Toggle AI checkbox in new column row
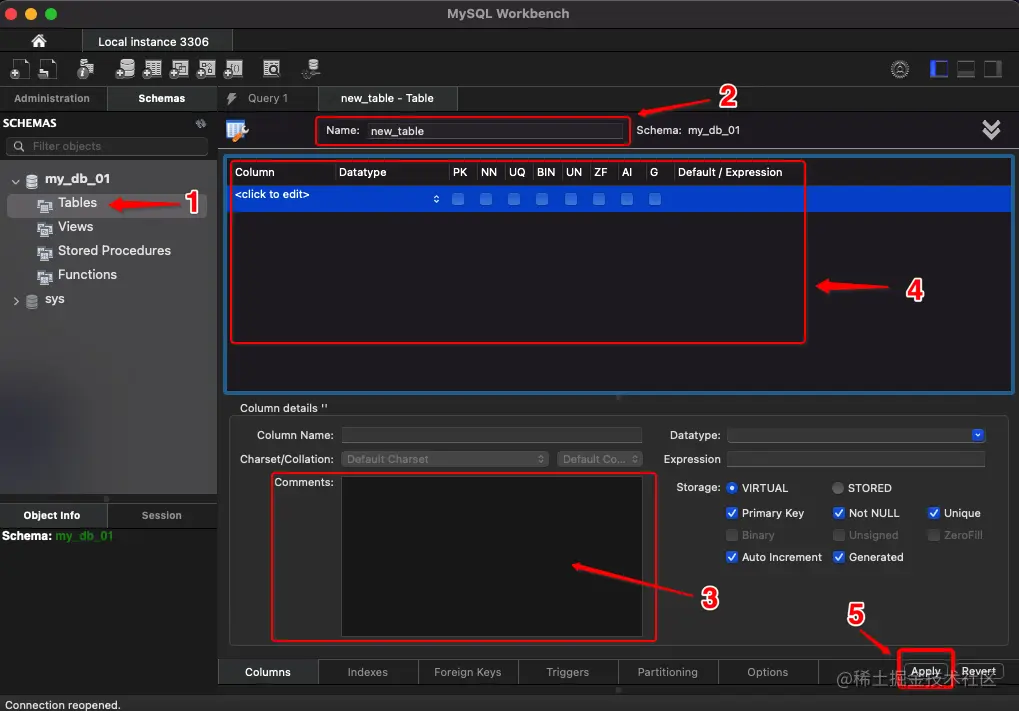 tap(627, 199)
